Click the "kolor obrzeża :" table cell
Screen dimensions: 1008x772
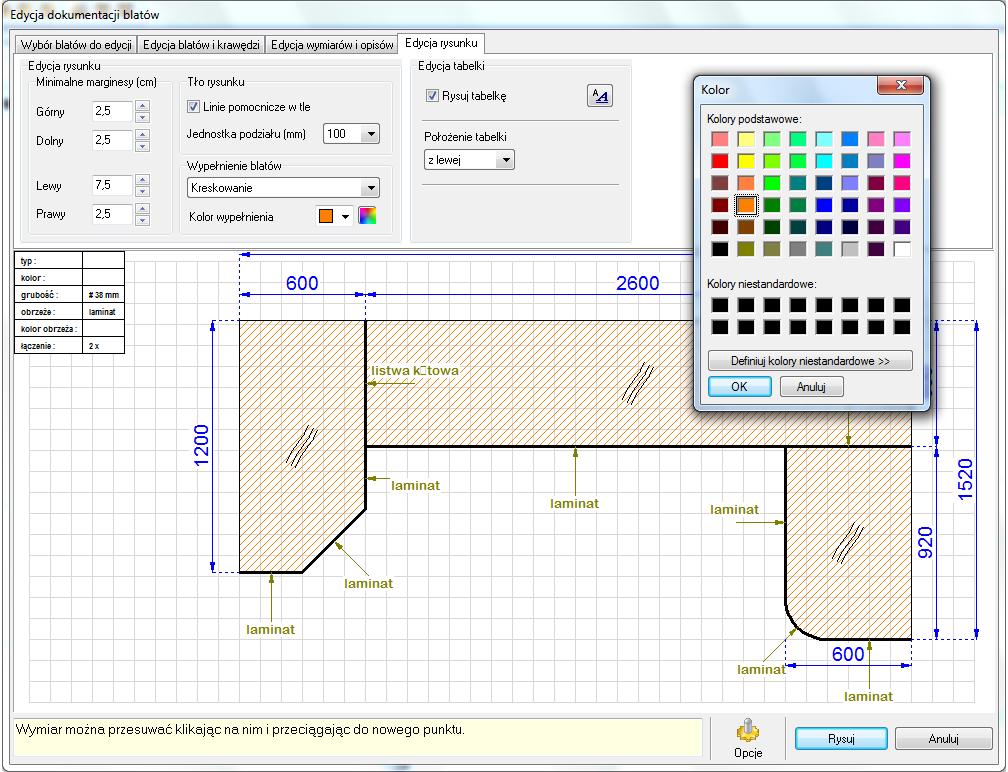coord(49,329)
